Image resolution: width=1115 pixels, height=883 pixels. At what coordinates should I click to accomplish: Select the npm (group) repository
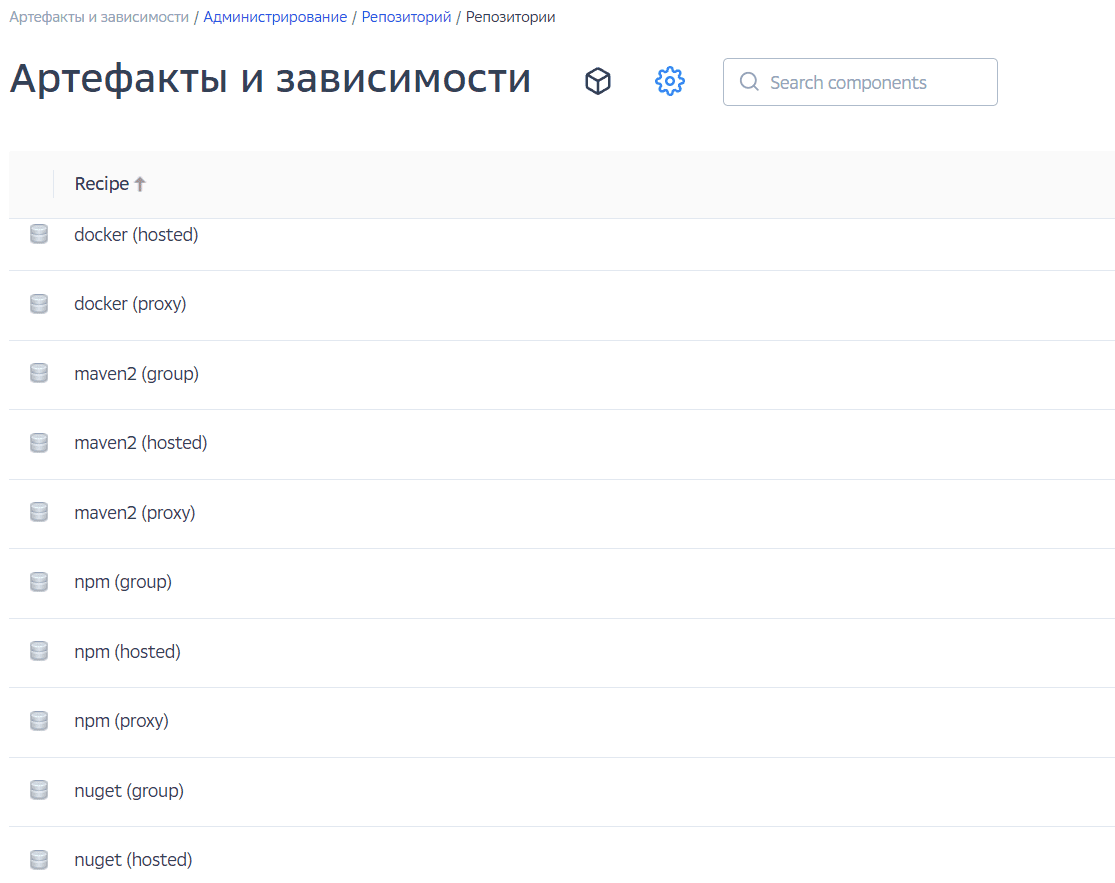[122, 581]
